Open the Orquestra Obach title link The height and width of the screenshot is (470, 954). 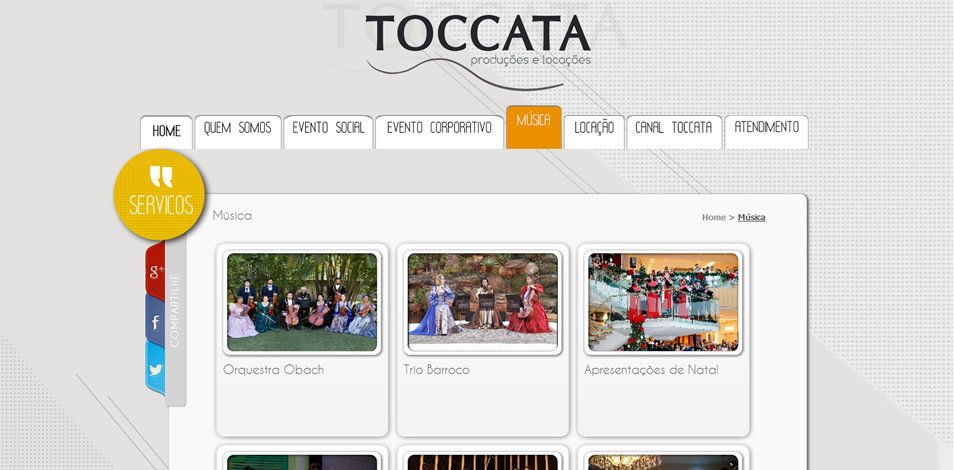(x=273, y=370)
